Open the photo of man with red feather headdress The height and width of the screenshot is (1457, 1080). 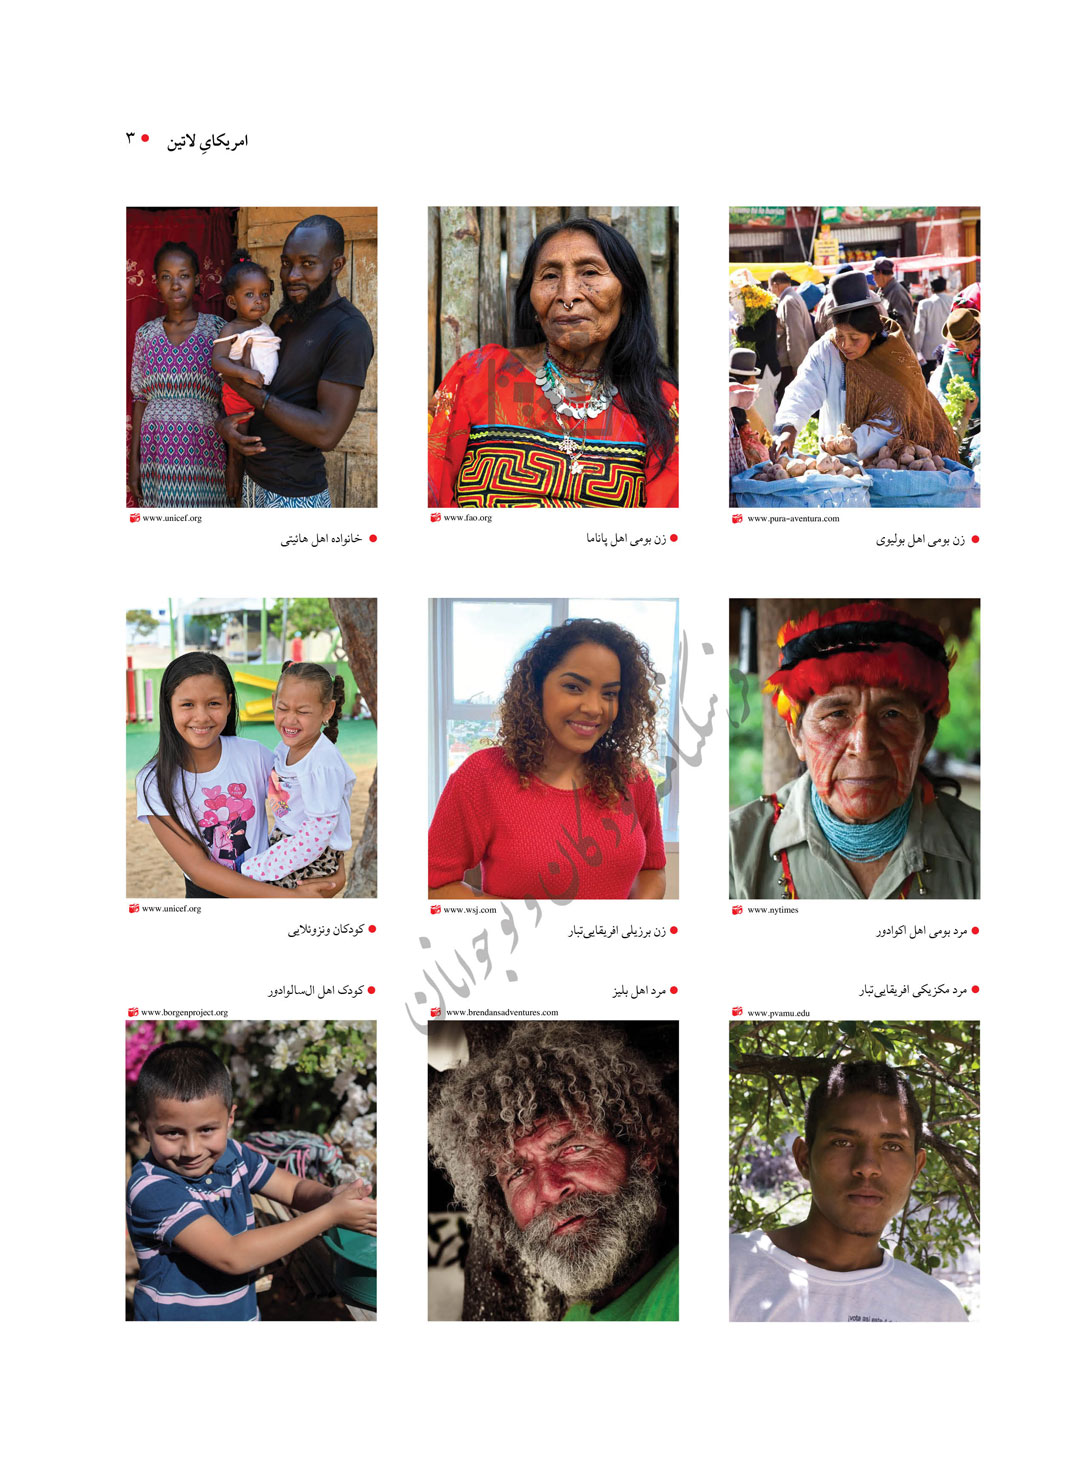(854, 748)
